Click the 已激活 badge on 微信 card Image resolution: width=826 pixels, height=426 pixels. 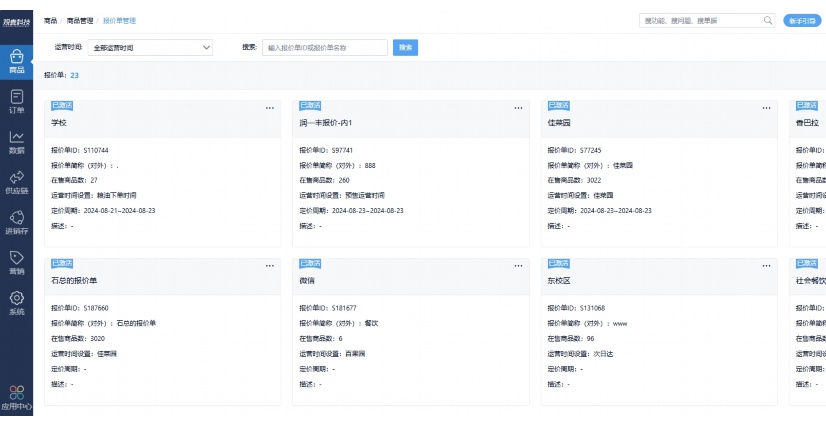click(x=310, y=263)
